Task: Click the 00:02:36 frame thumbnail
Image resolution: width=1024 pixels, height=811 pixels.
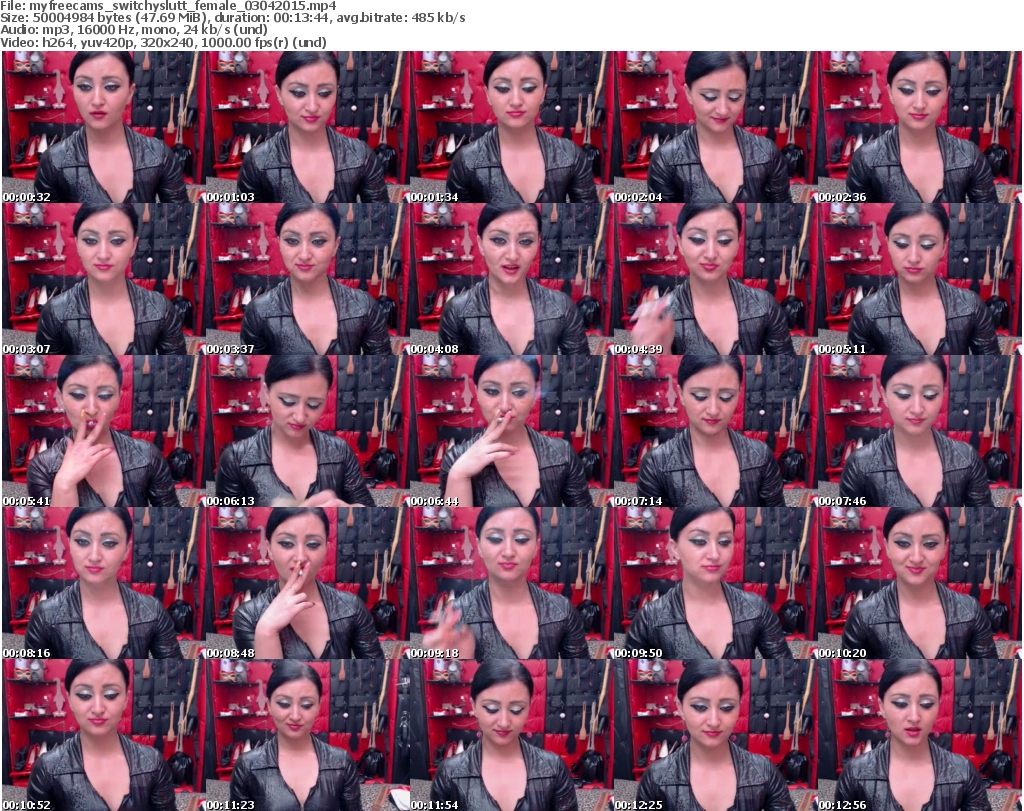Action: pyautogui.click(x=919, y=127)
